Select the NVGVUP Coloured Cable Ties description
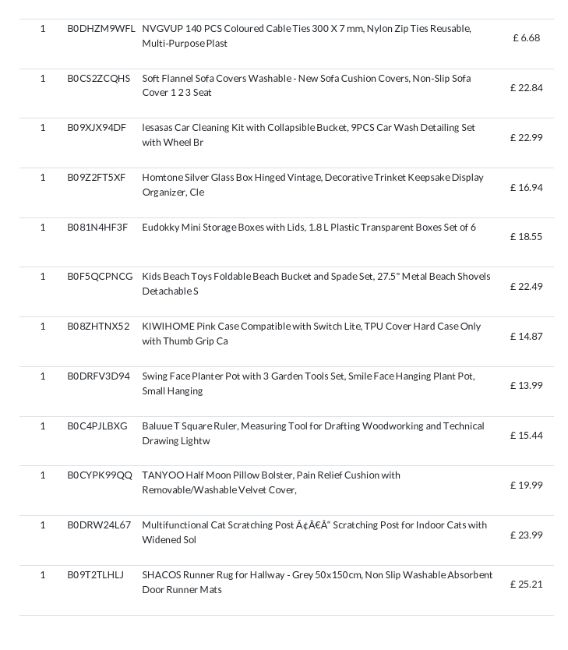This screenshot has width=568, height=650. coord(307,36)
